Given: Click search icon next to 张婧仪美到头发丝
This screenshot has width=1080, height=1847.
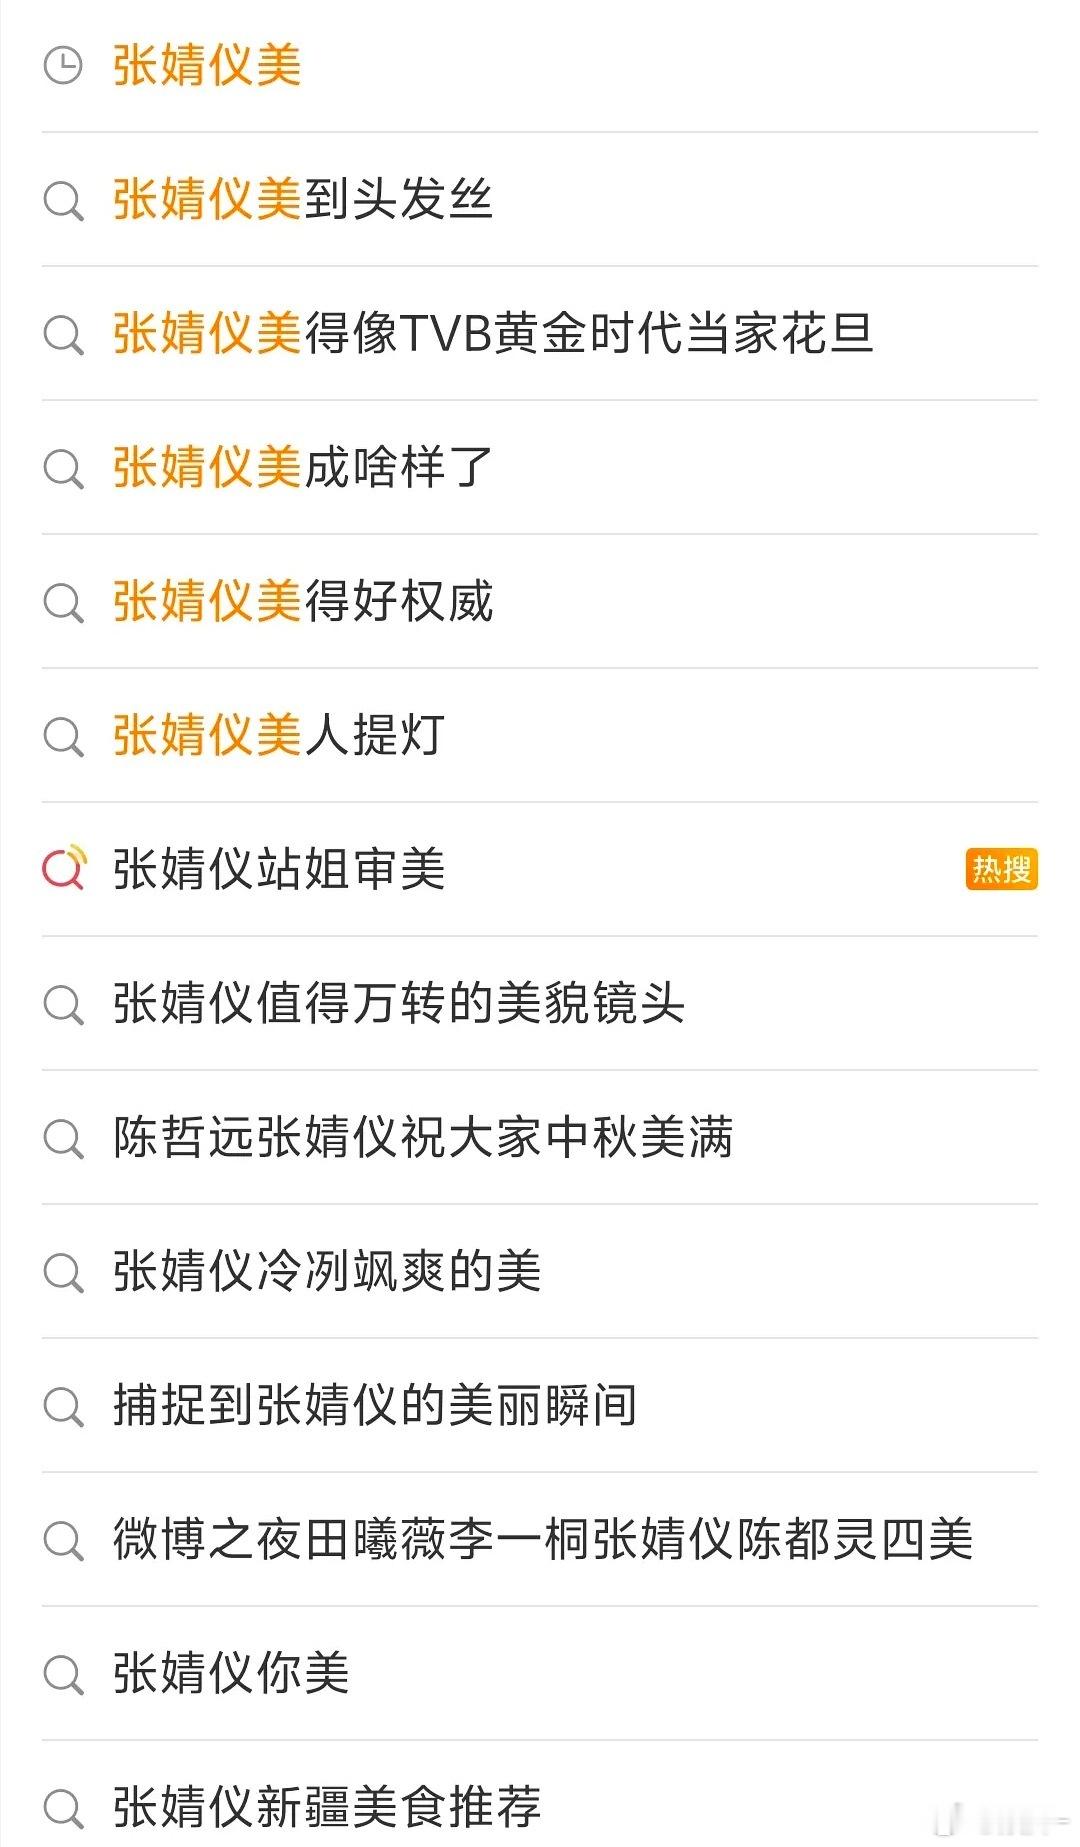Looking at the screenshot, I should [x=63, y=199].
